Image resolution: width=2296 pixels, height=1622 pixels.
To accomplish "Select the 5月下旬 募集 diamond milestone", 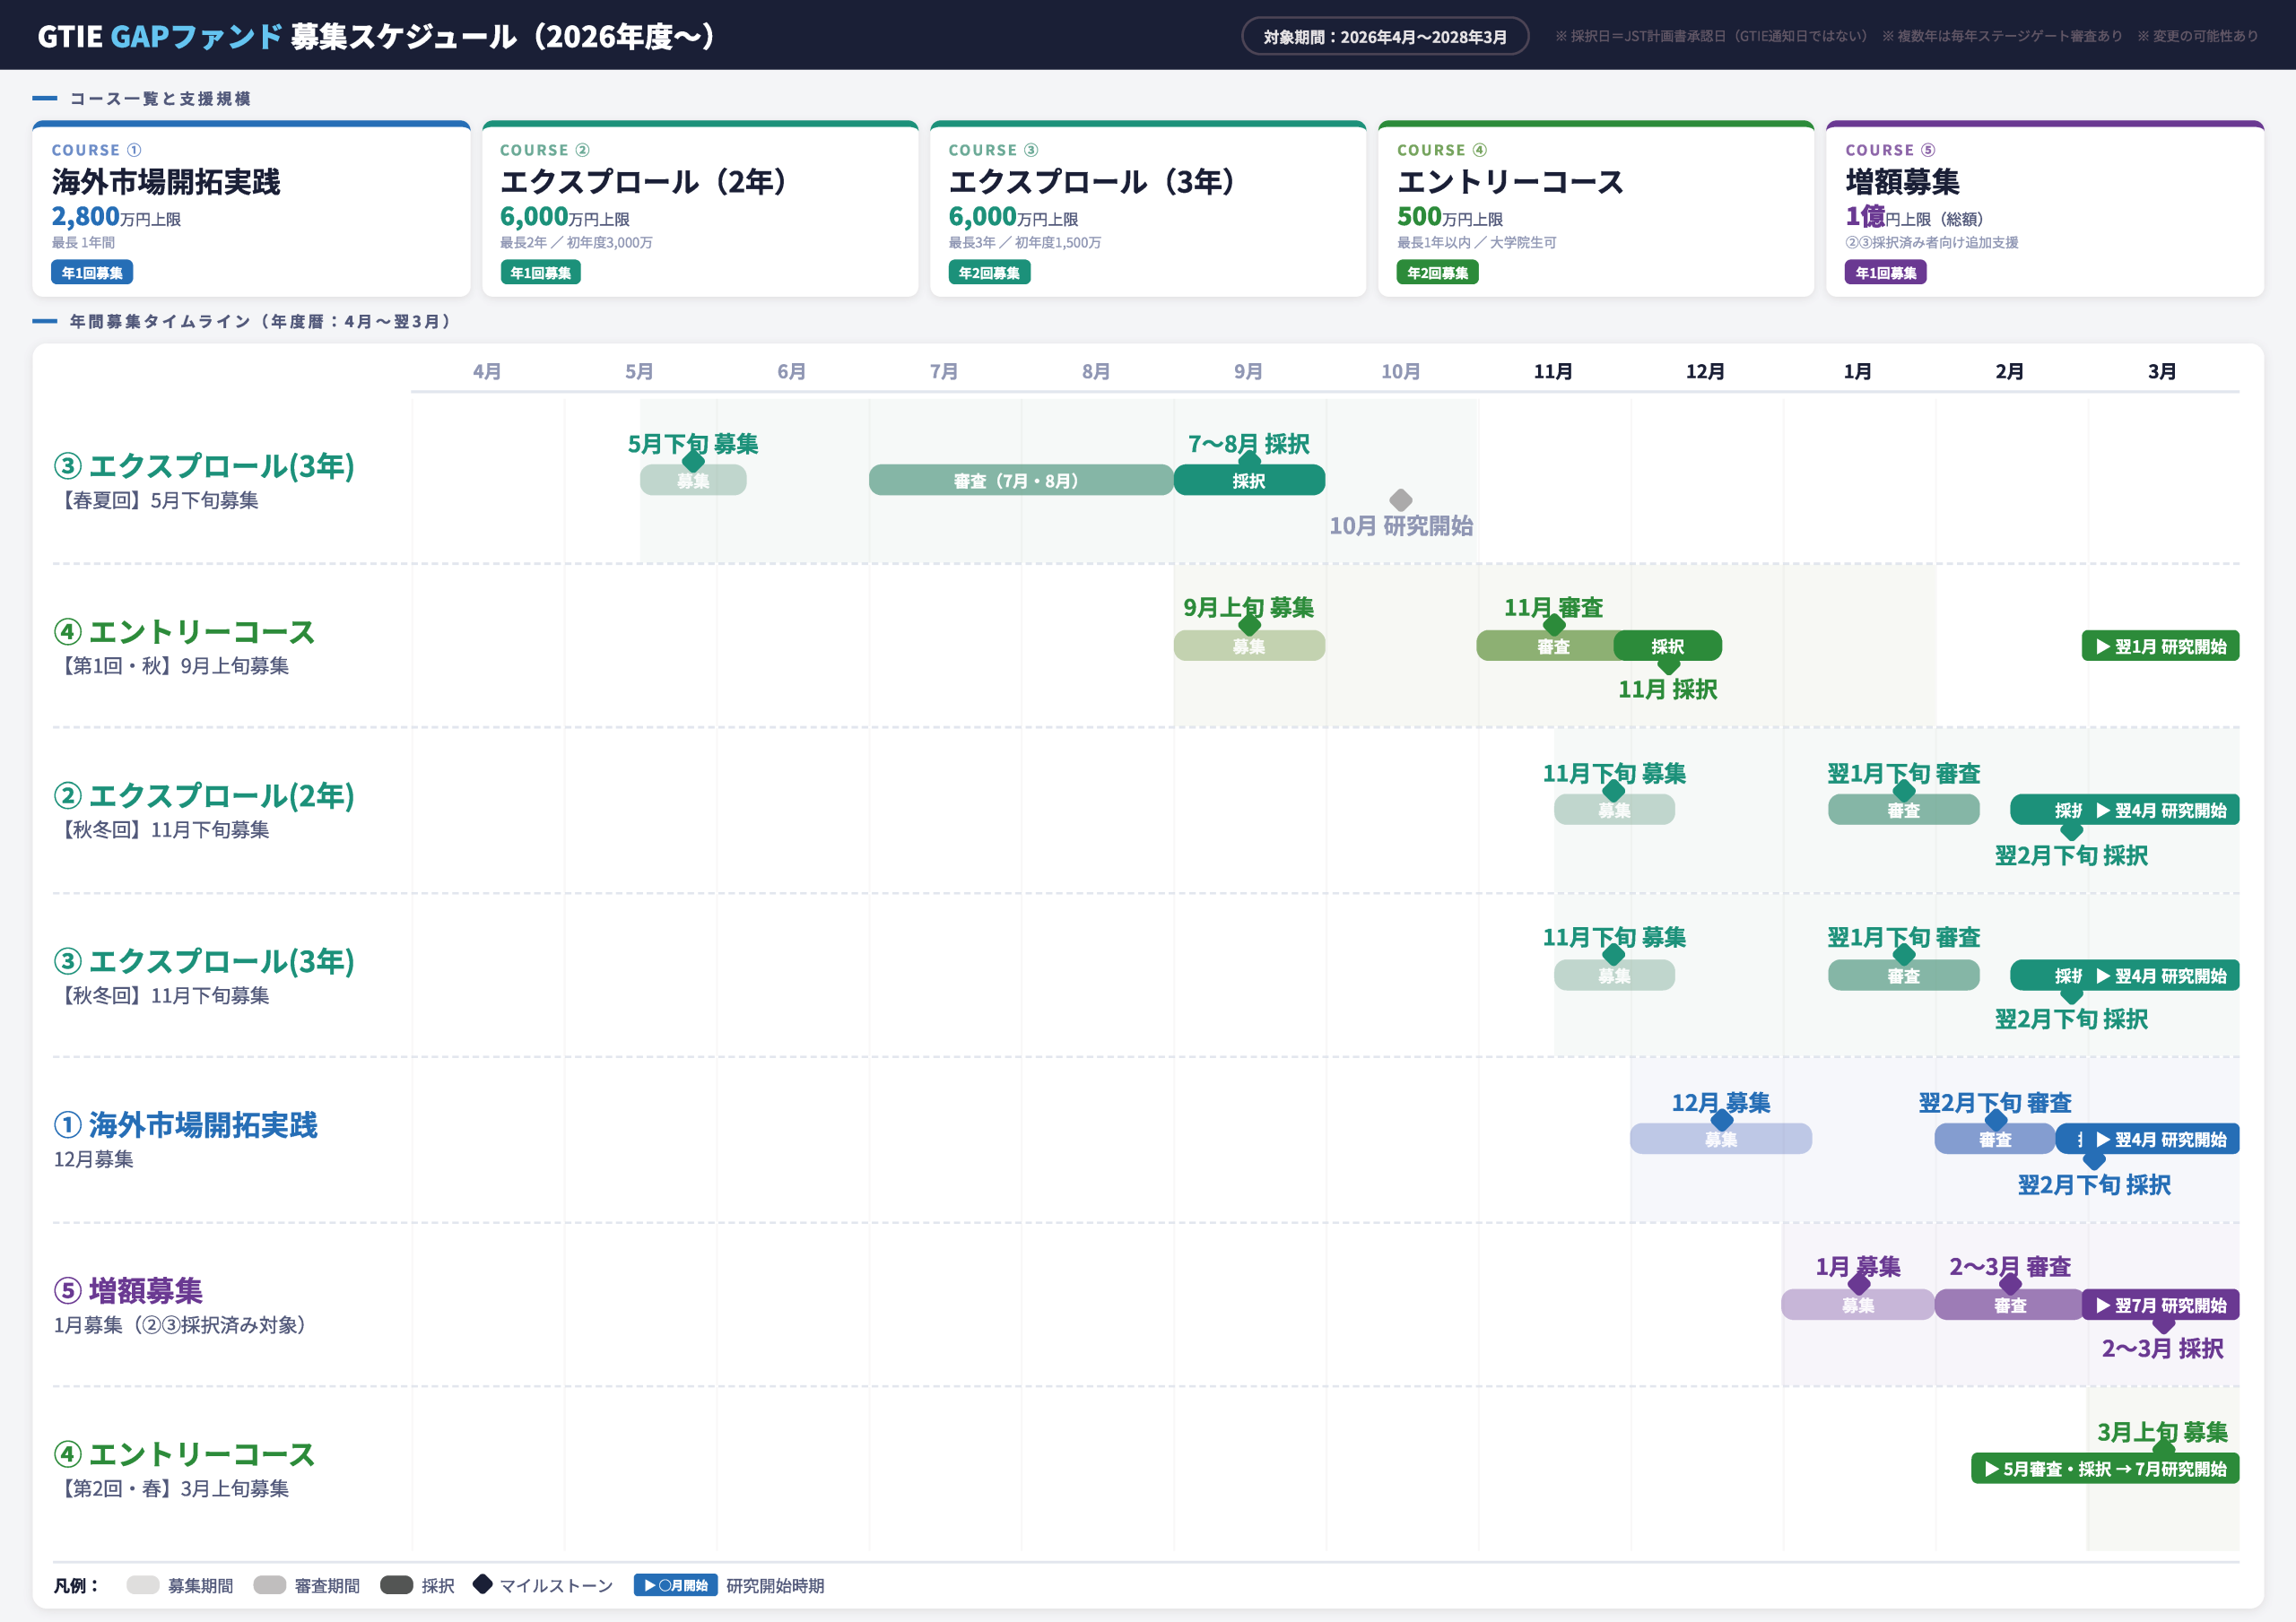I will (693, 462).
